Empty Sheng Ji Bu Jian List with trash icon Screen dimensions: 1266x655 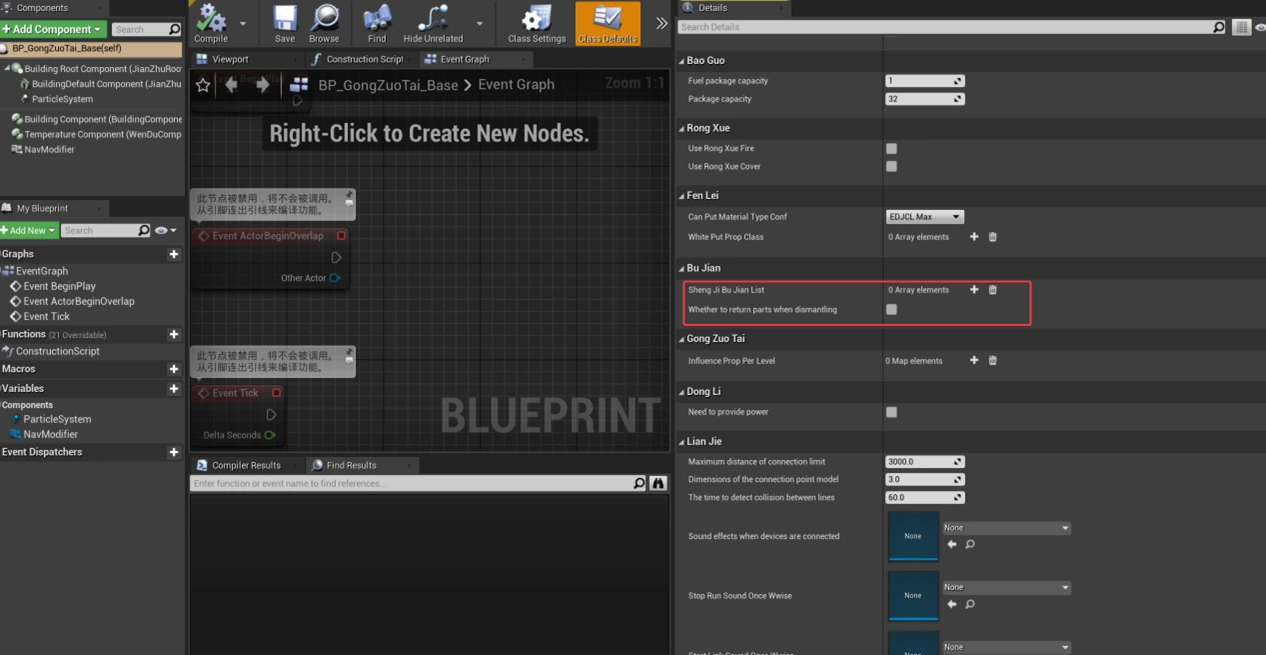click(993, 290)
